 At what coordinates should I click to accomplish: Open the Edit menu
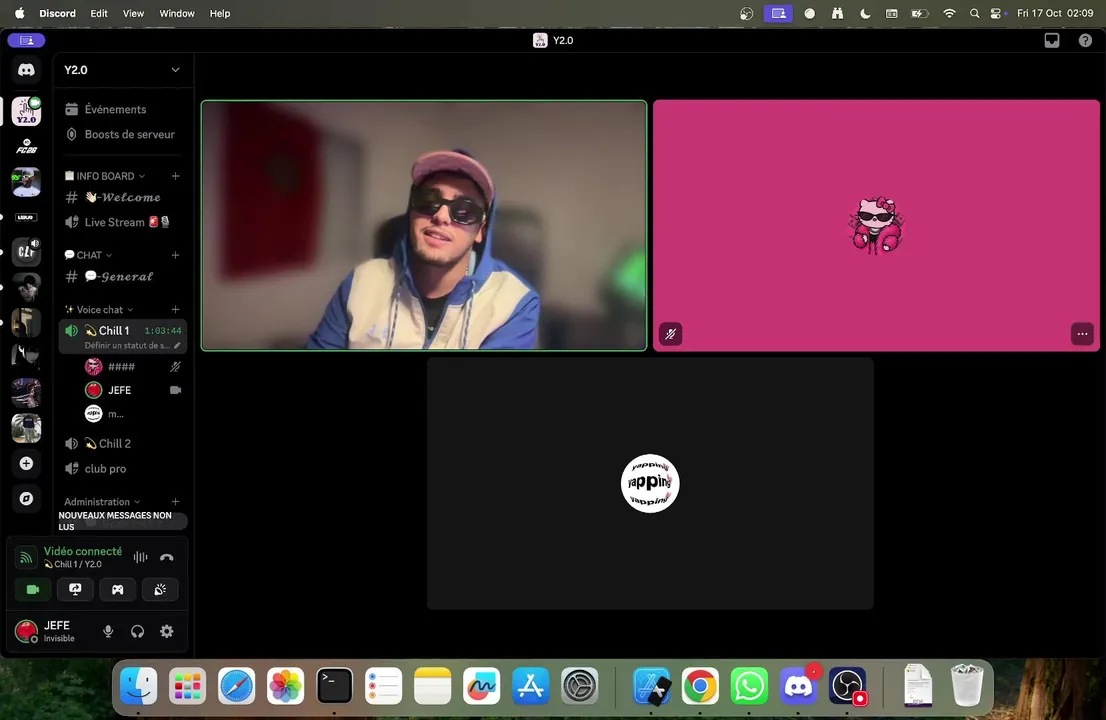[99, 13]
